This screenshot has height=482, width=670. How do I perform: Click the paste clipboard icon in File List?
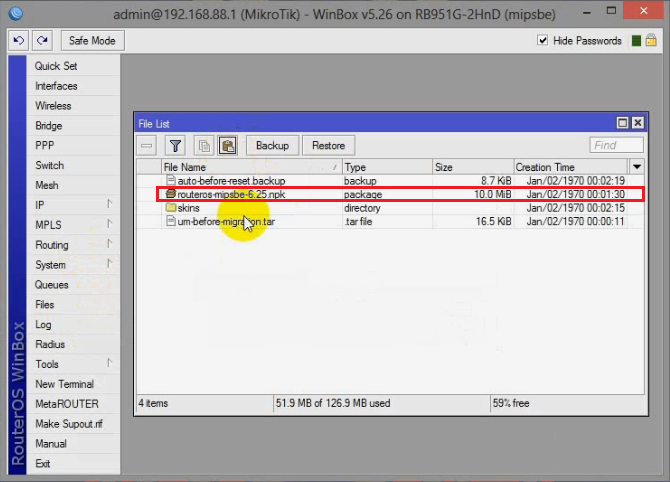(228, 146)
